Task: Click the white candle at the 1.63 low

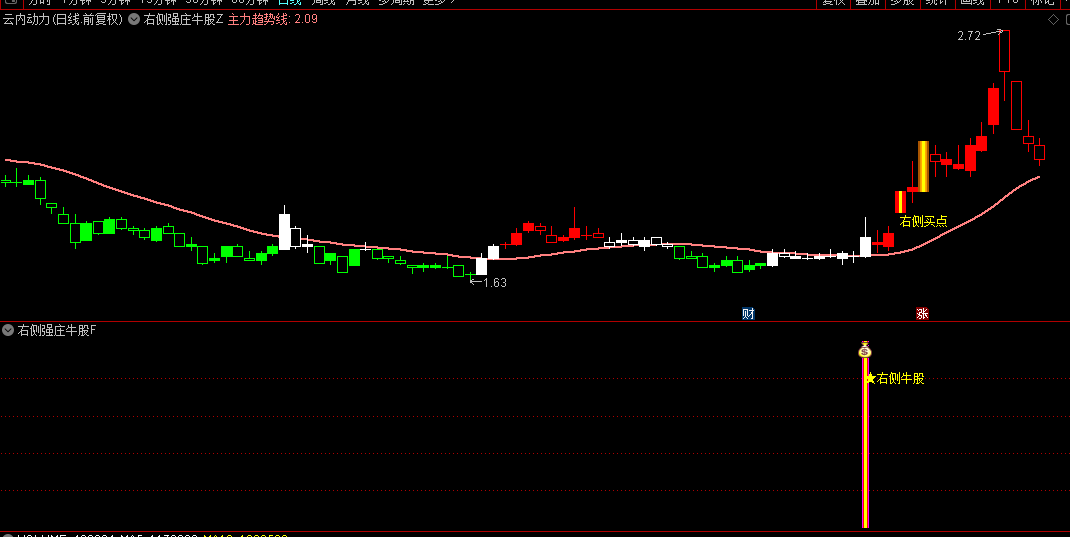Action: (x=481, y=266)
